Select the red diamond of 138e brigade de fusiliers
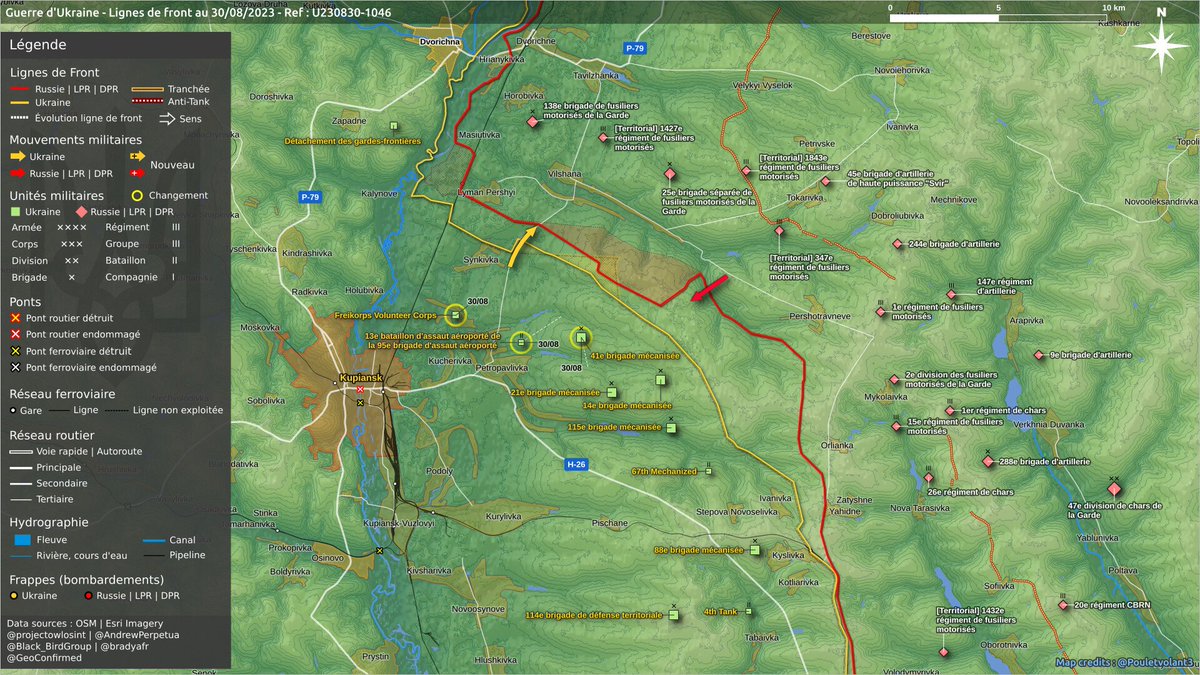The height and width of the screenshot is (675, 1200). pos(532,121)
